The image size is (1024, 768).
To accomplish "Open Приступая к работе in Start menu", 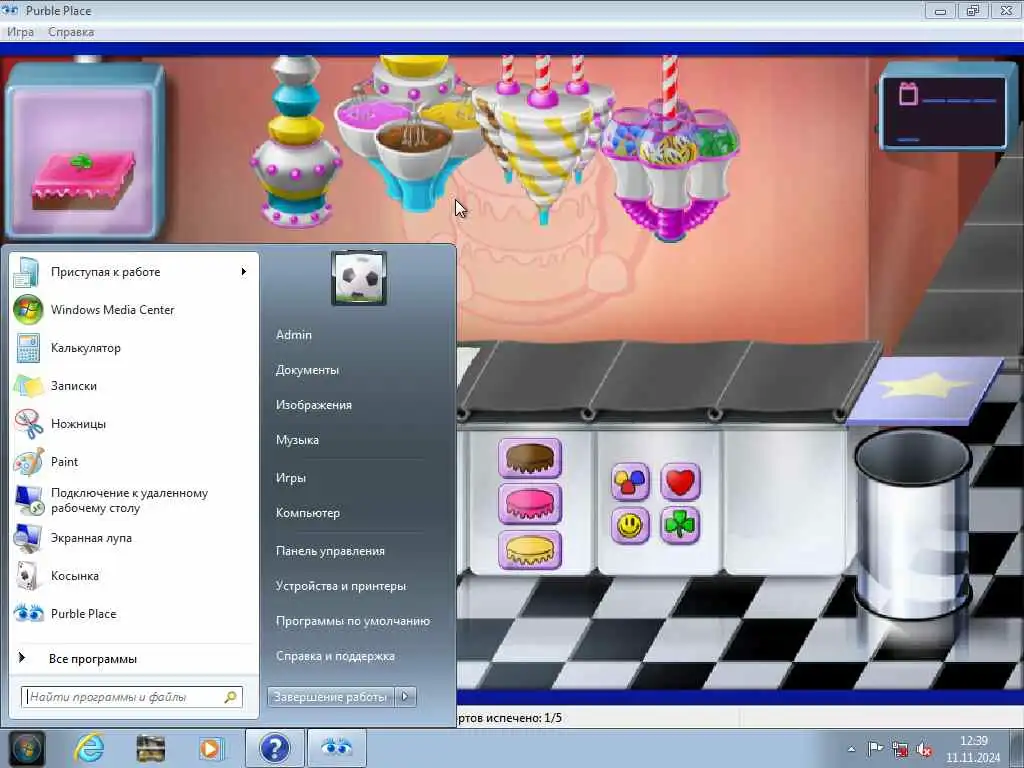I will [134, 272].
